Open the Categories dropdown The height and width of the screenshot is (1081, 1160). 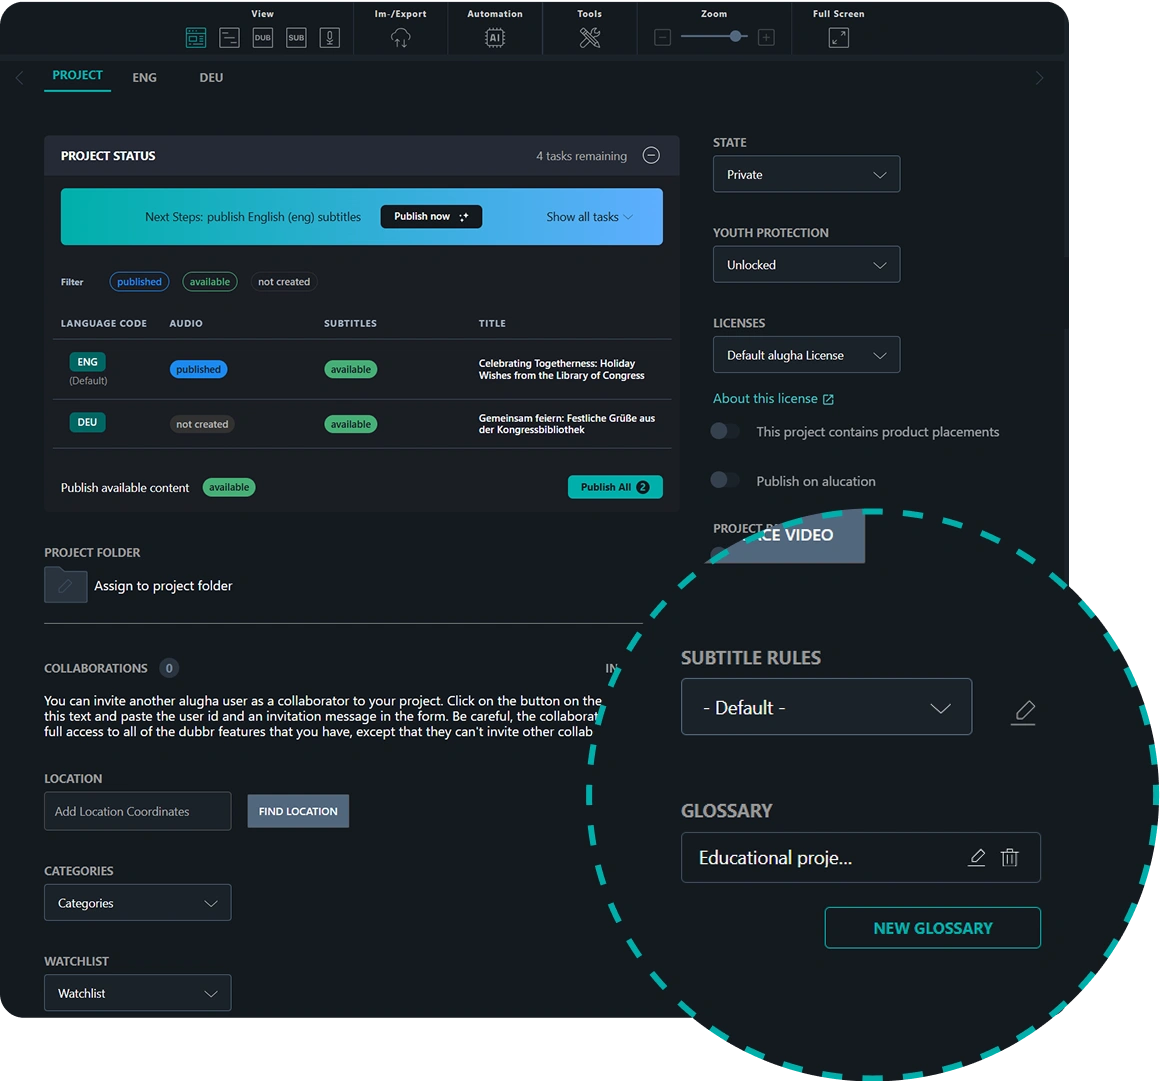click(137, 903)
